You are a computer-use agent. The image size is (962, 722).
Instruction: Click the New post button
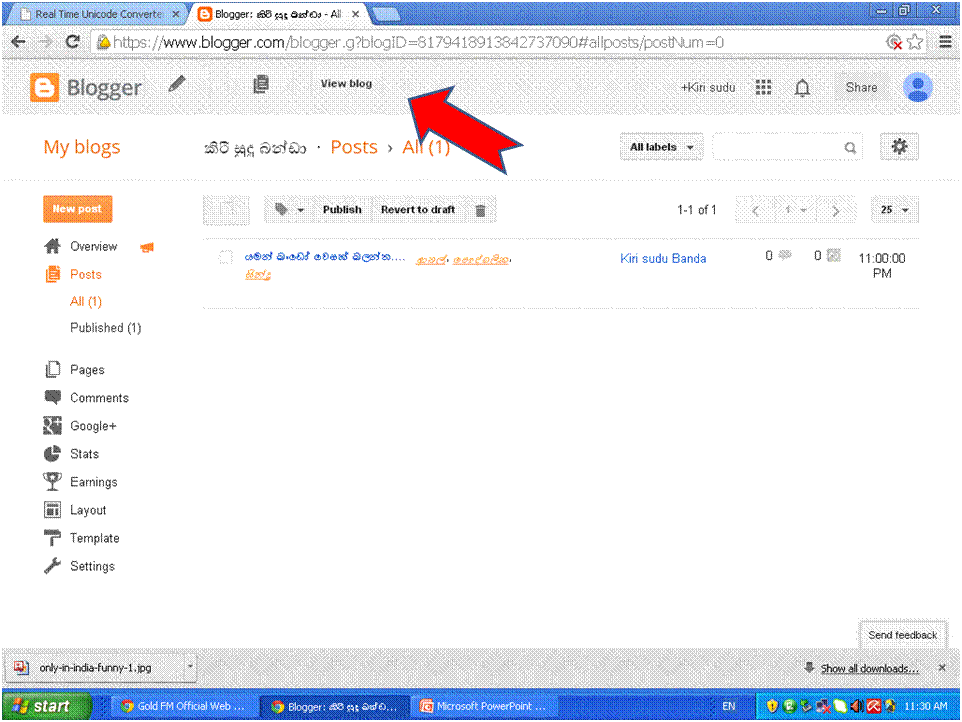(x=77, y=209)
